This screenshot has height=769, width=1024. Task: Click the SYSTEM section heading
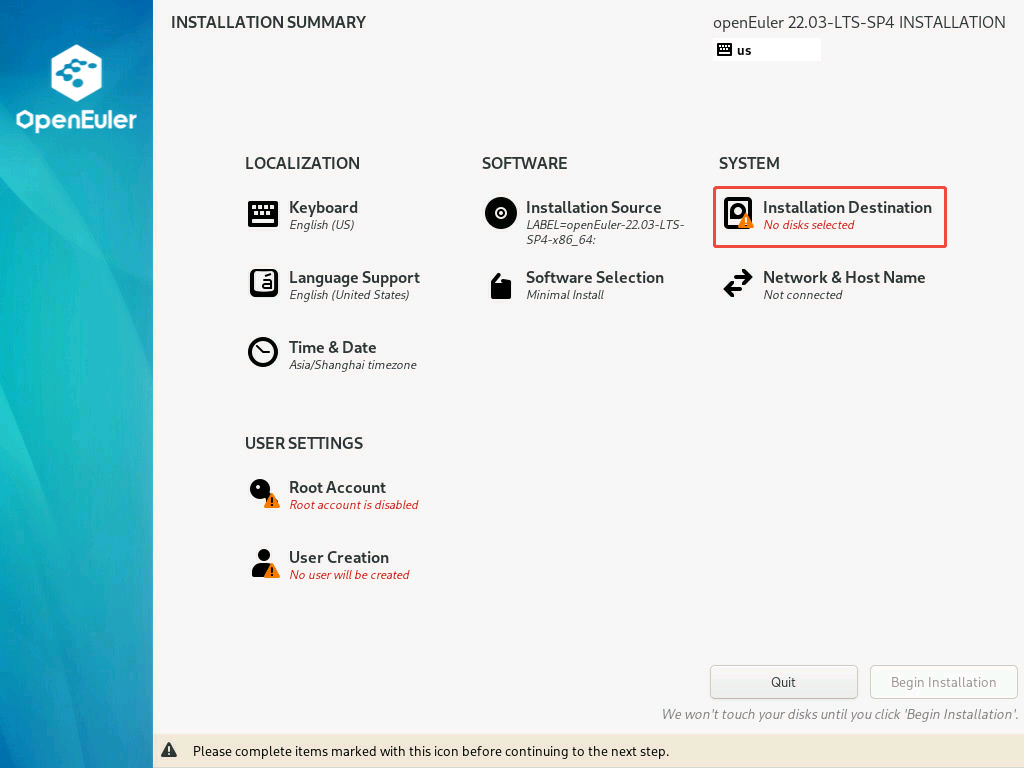point(749,163)
